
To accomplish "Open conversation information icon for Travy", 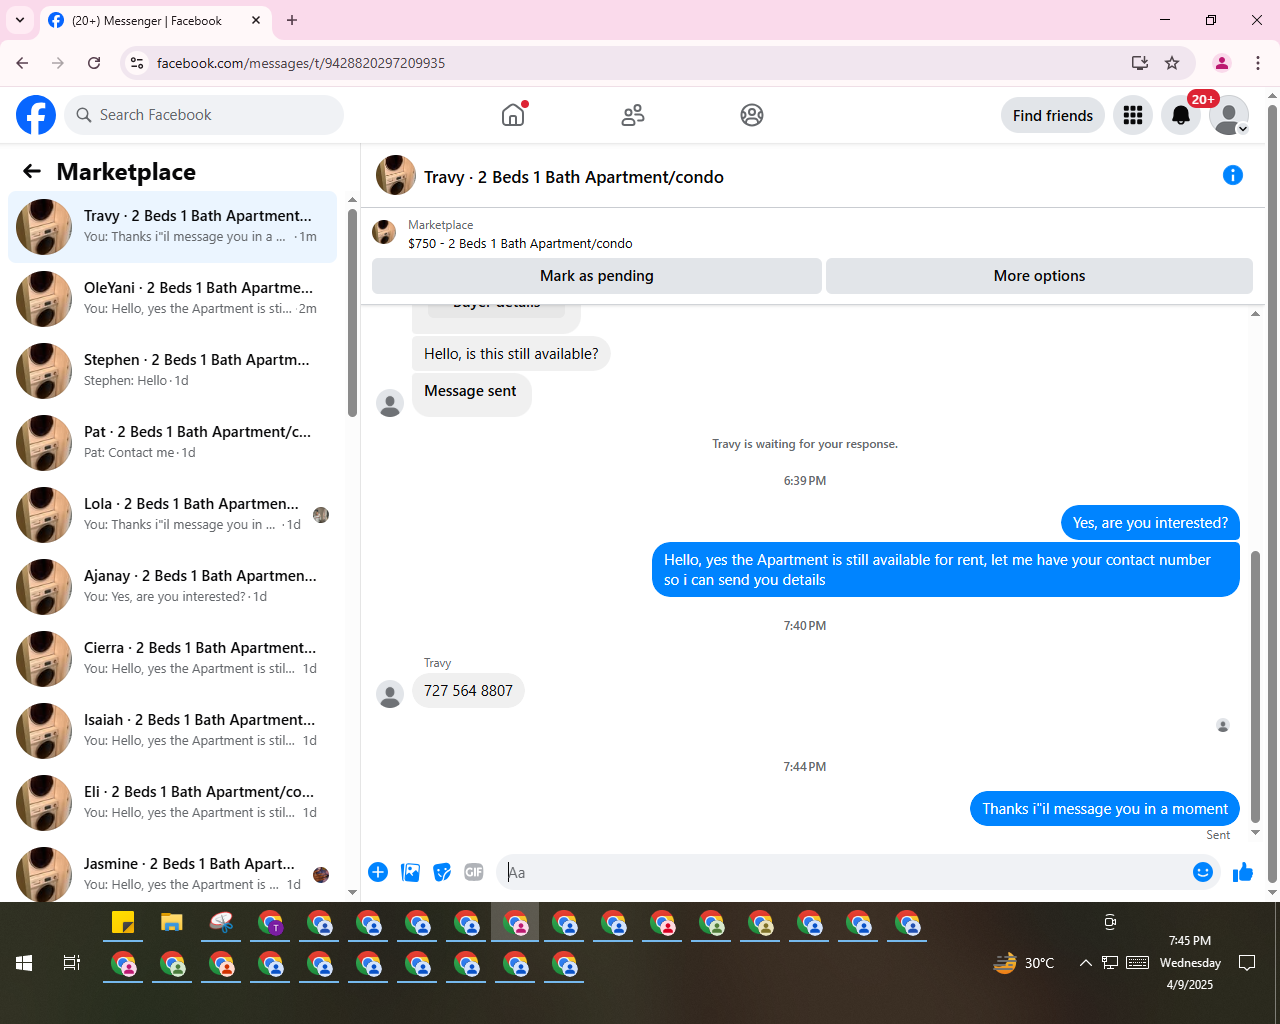I will (1233, 175).
